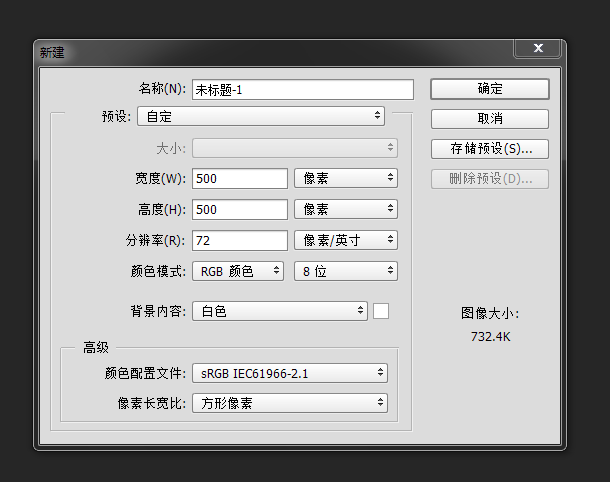Click the 高度(H) input field
Viewport: 610px width, 482px height.
pyautogui.click(x=240, y=210)
